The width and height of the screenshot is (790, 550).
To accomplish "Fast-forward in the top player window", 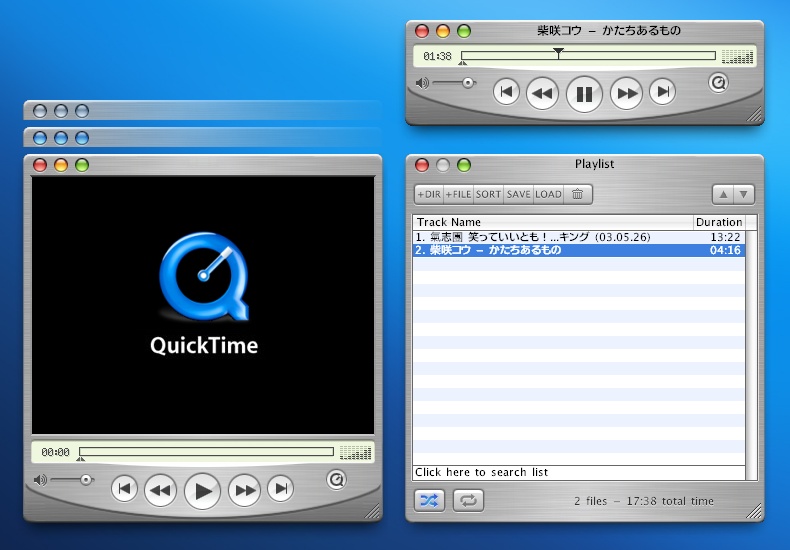I will pos(626,93).
